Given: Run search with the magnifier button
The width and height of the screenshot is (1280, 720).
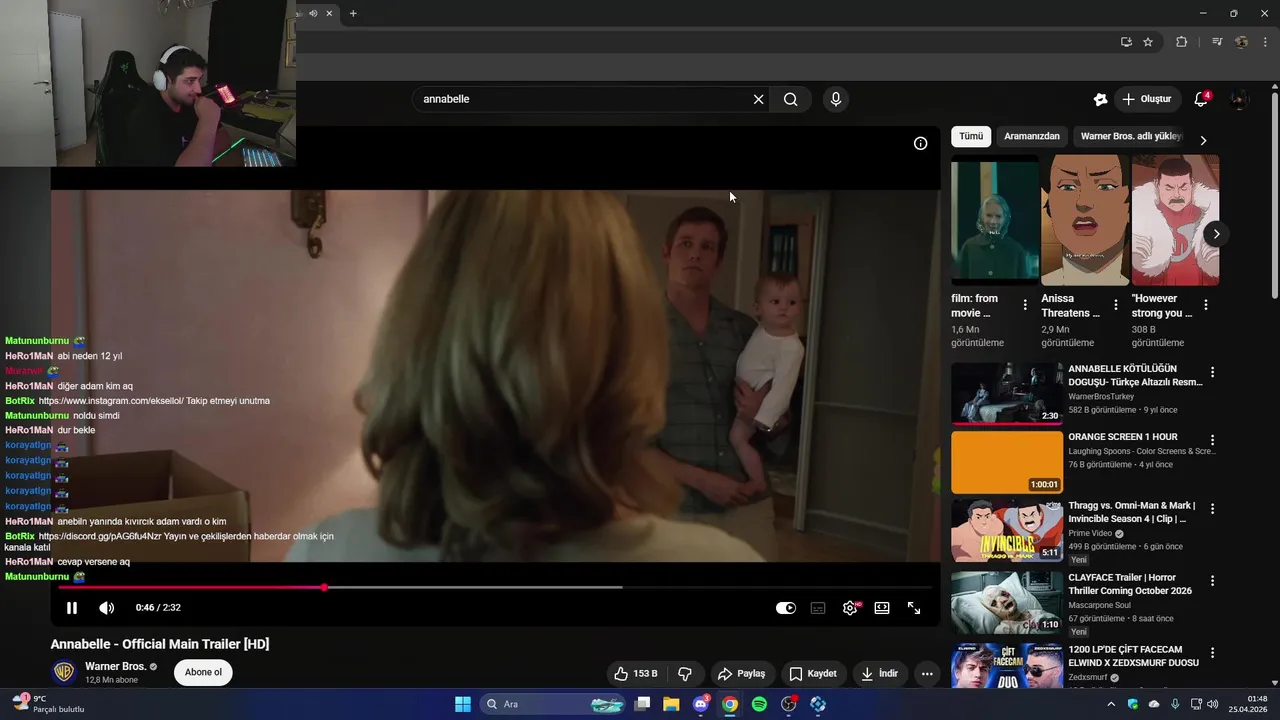Looking at the screenshot, I should click(x=791, y=99).
